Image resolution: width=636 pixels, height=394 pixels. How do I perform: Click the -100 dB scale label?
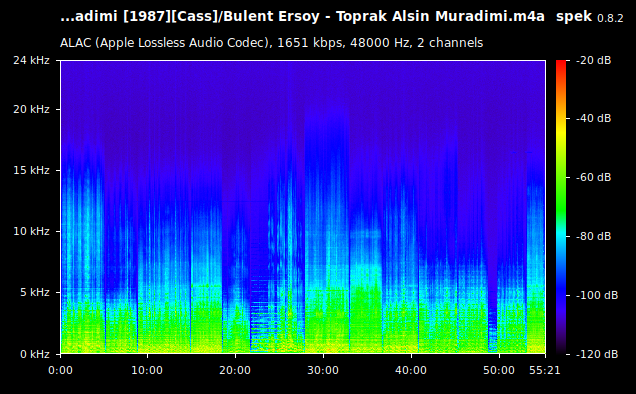tap(597, 295)
